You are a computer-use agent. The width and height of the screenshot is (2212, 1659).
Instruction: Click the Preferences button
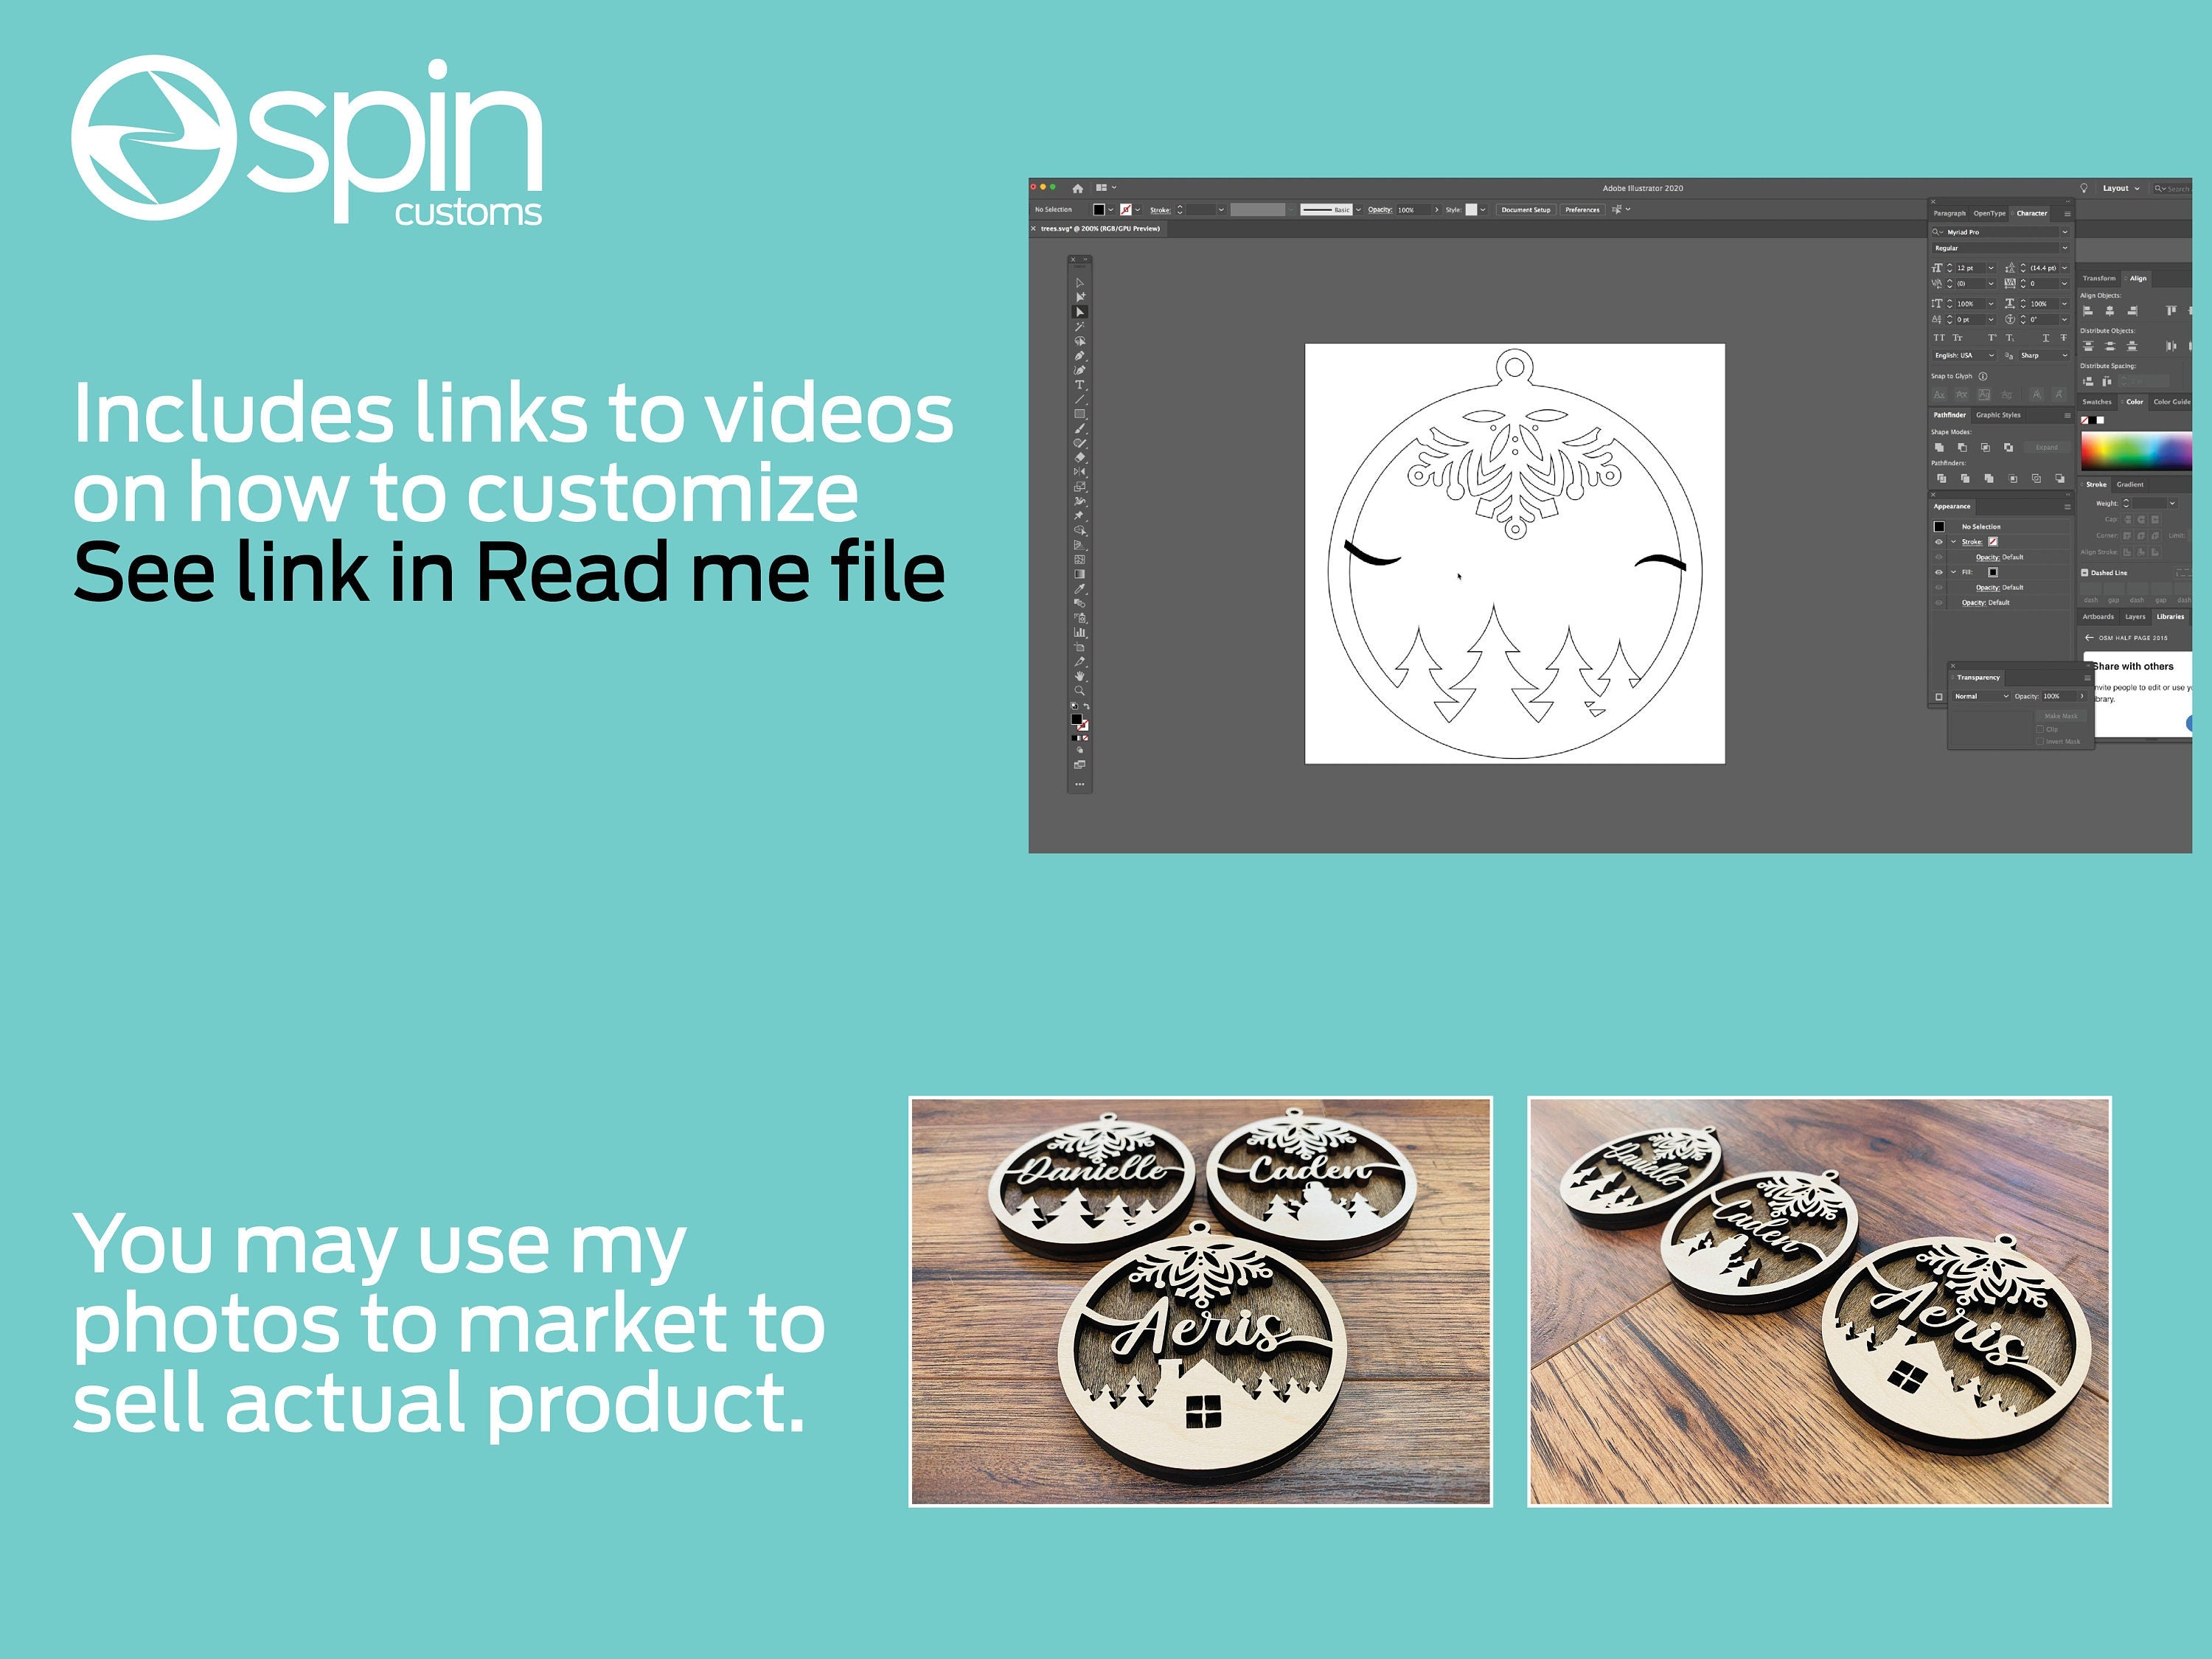[1582, 210]
